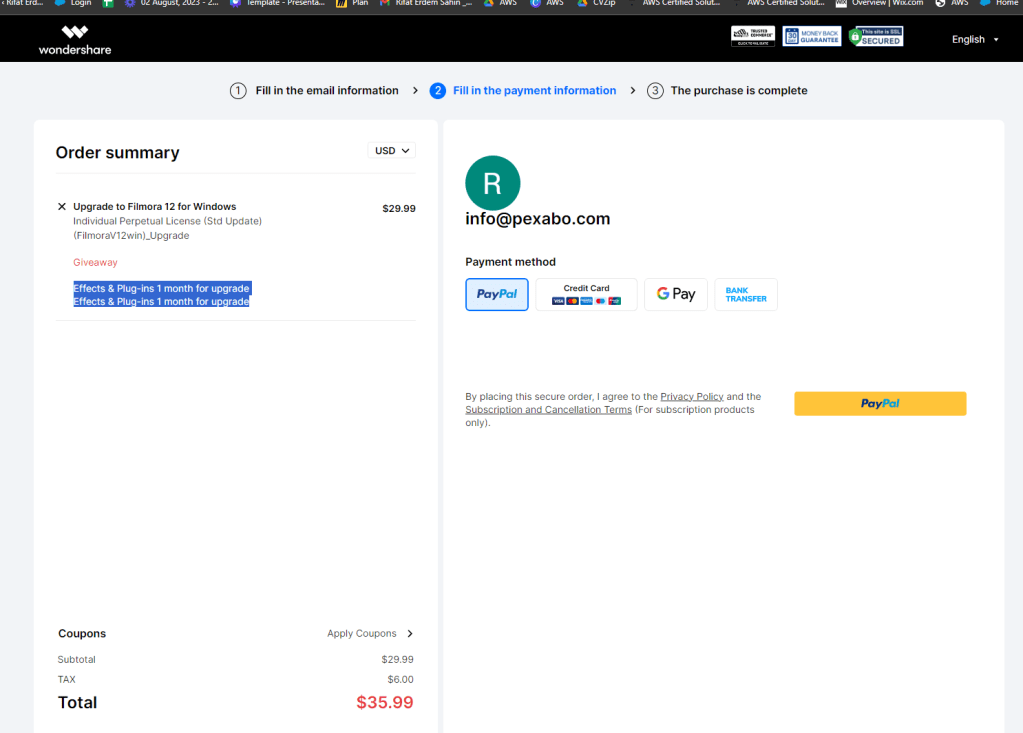The image size is (1023, 733).
Task: Click the Google G logo in Google Pay
Action: [663, 293]
